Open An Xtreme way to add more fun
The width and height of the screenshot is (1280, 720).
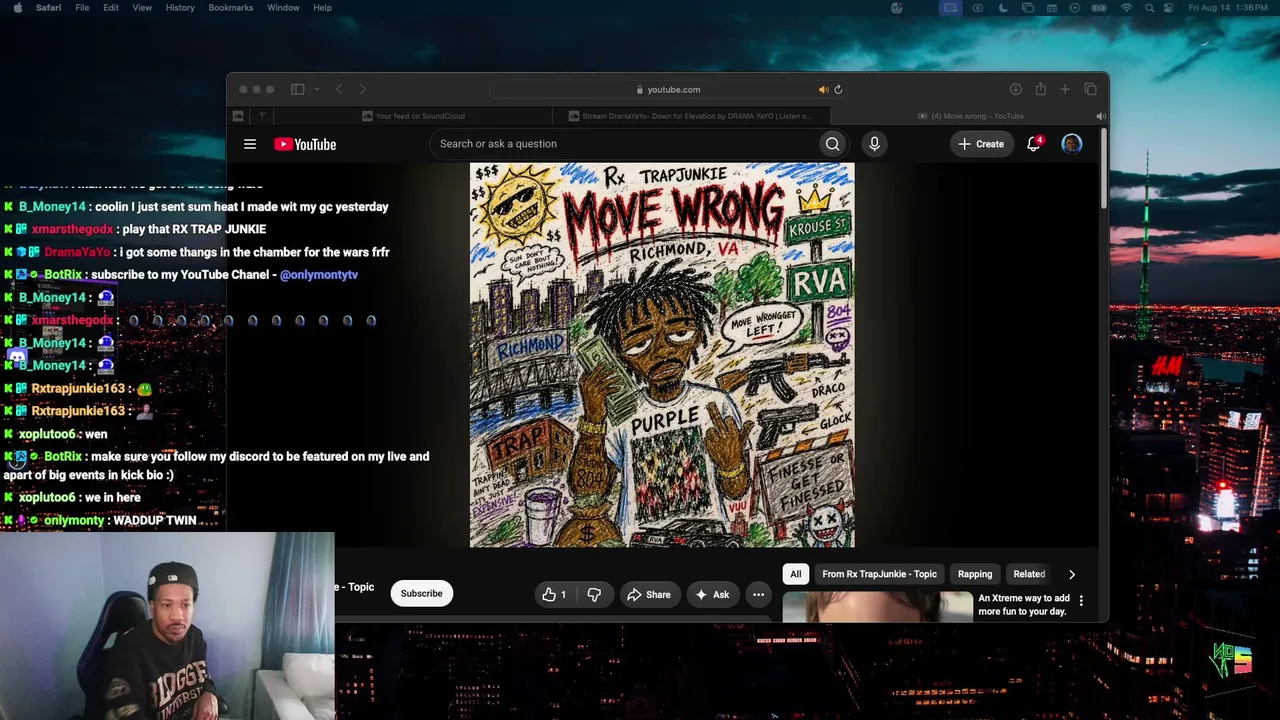[x=1024, y=605]
